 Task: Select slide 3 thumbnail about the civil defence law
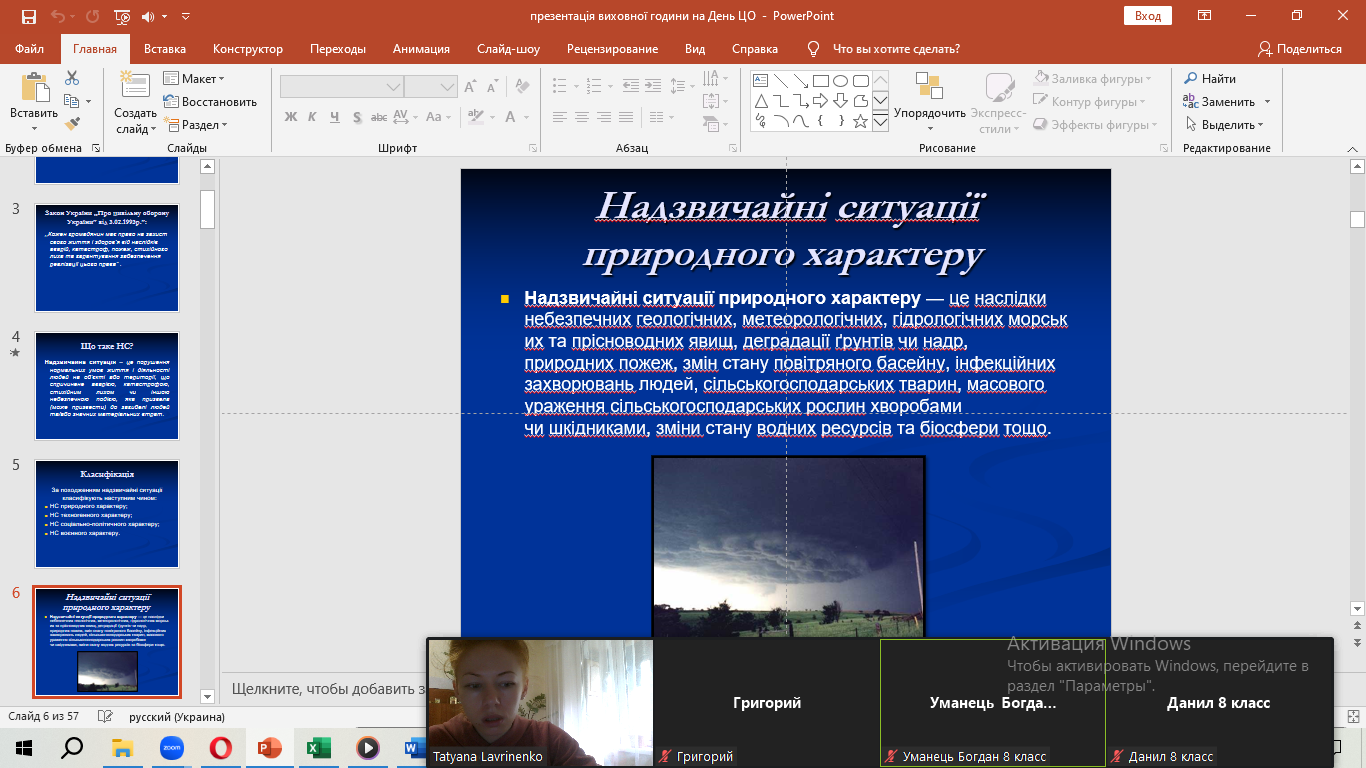pos(107,258)
